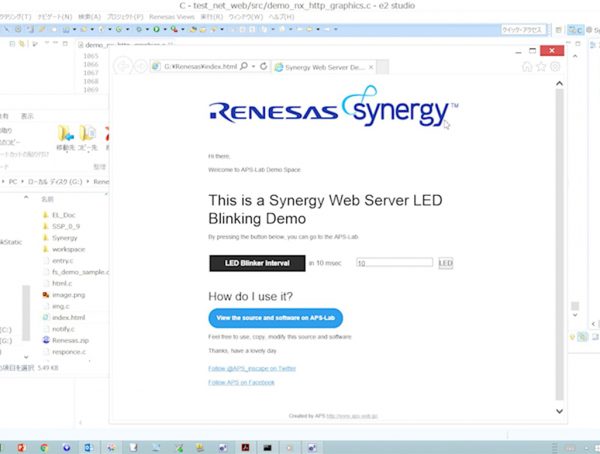Click browser scrollbar up arrow
600x454 pixels.
pyautogui.click(x=559, y=83)
